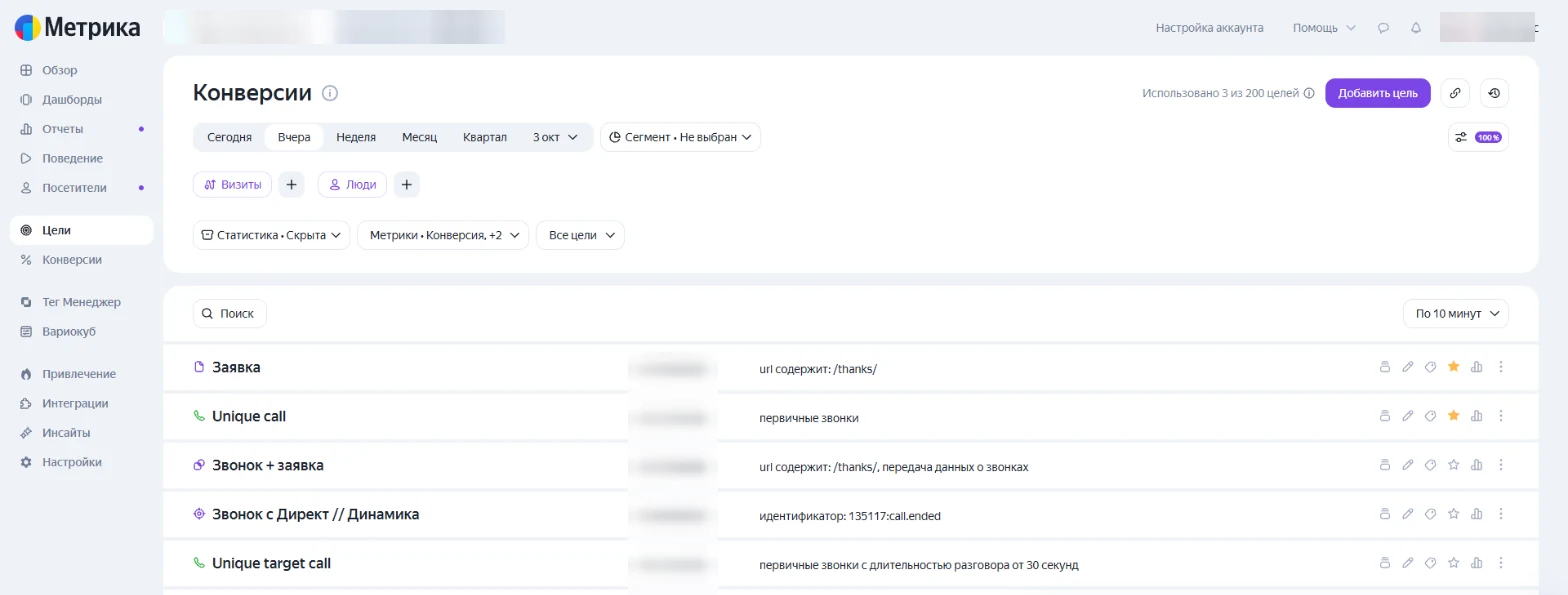Viewport: 1568px width, 595px height.
Task: Expand the Метрики • Конверсия, +2 dropdown
Action: coord(442,235)
